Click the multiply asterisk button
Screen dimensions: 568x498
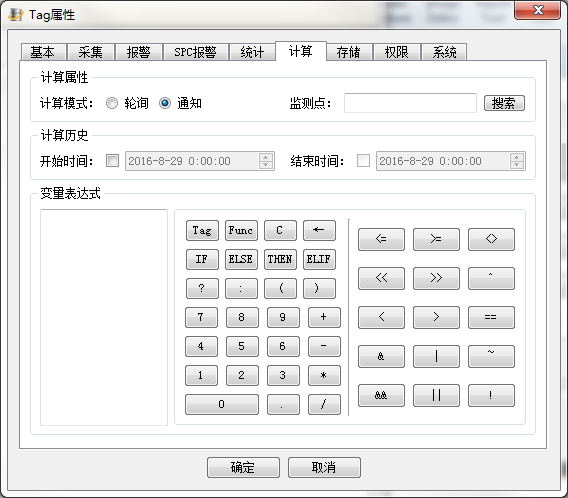click(324, 375)
